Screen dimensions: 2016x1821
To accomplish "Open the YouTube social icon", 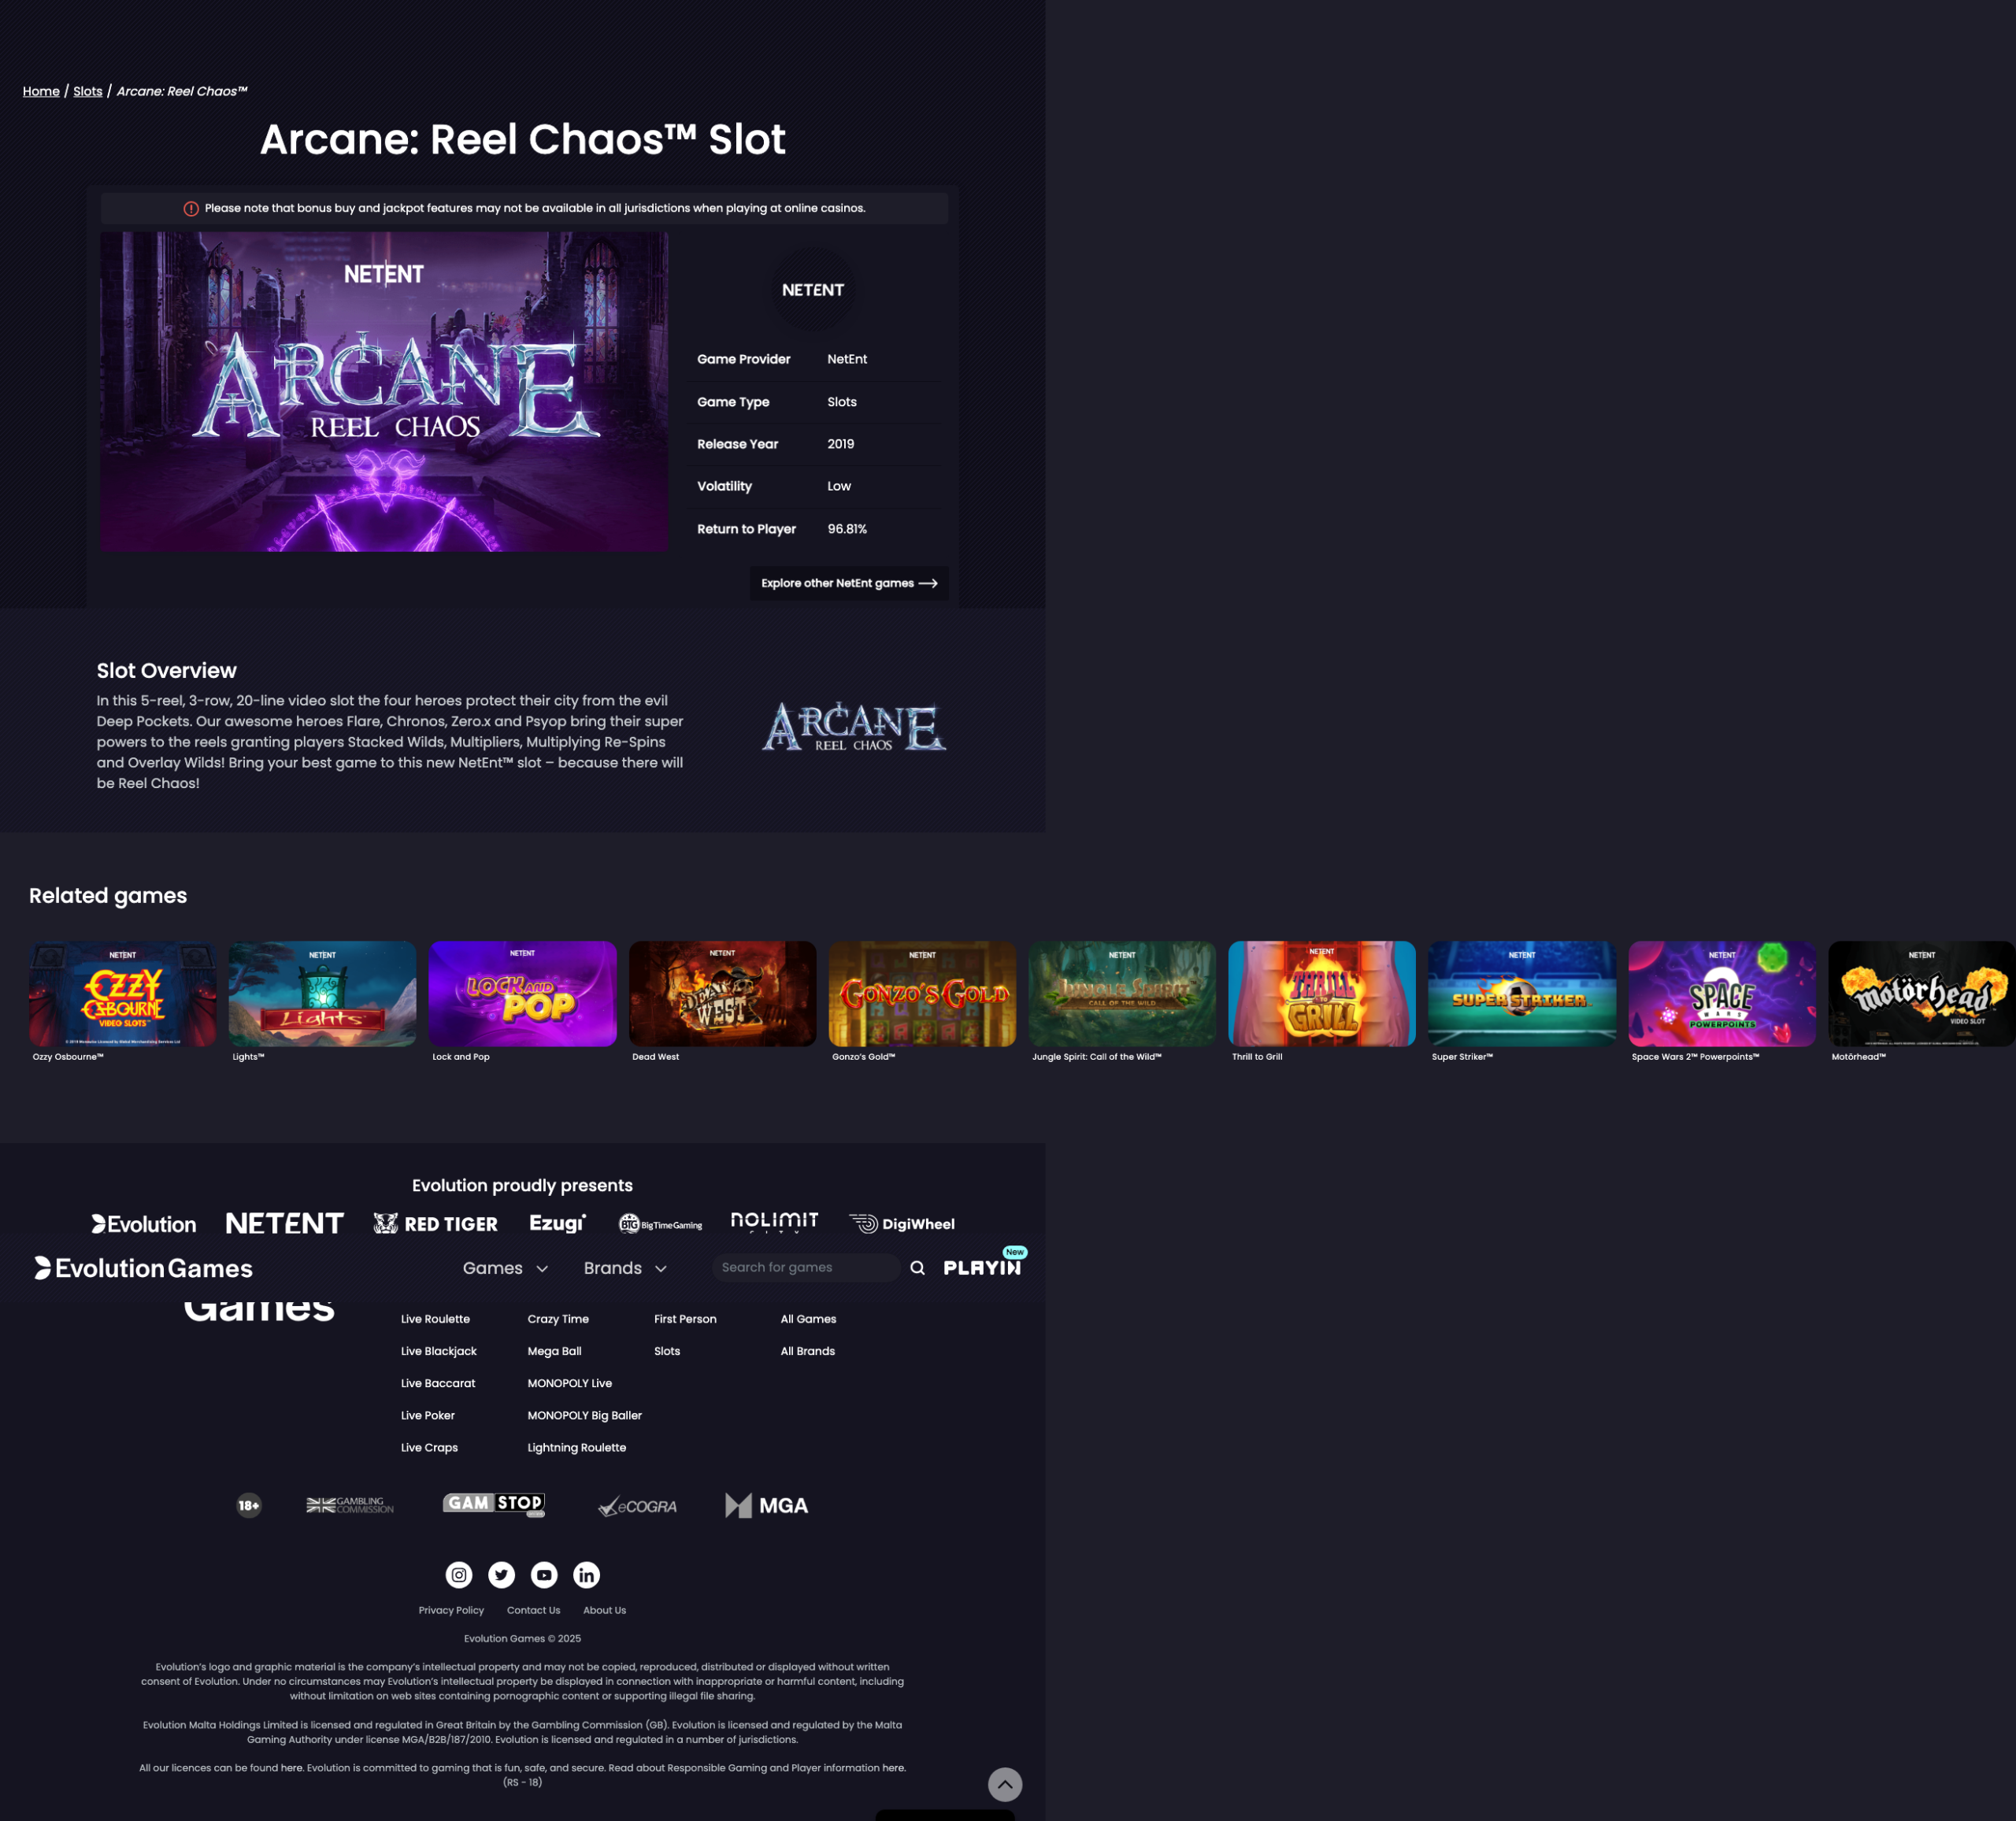I will coord(544,1575).
